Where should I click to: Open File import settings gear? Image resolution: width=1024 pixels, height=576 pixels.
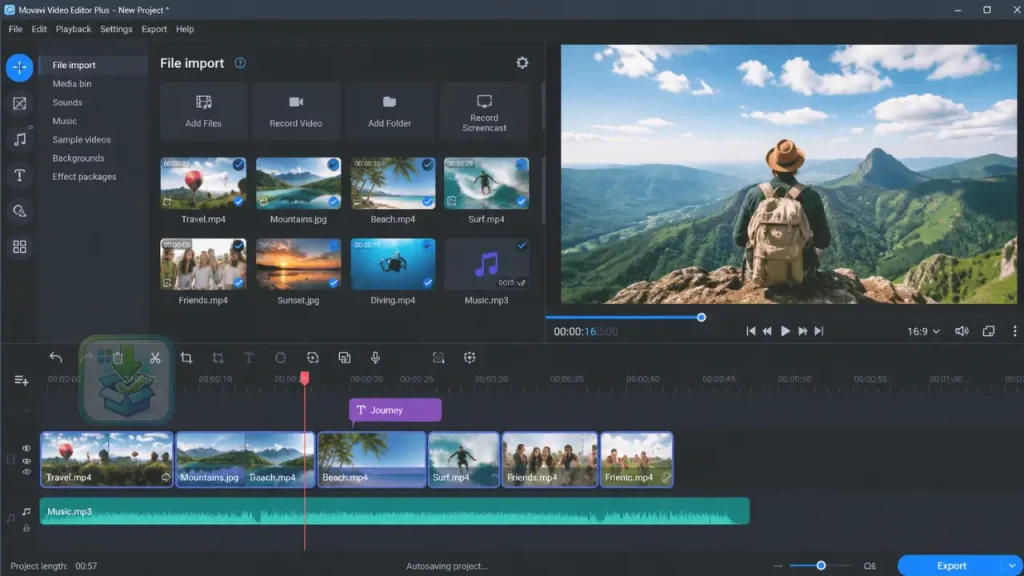click(x=522, y=63)
